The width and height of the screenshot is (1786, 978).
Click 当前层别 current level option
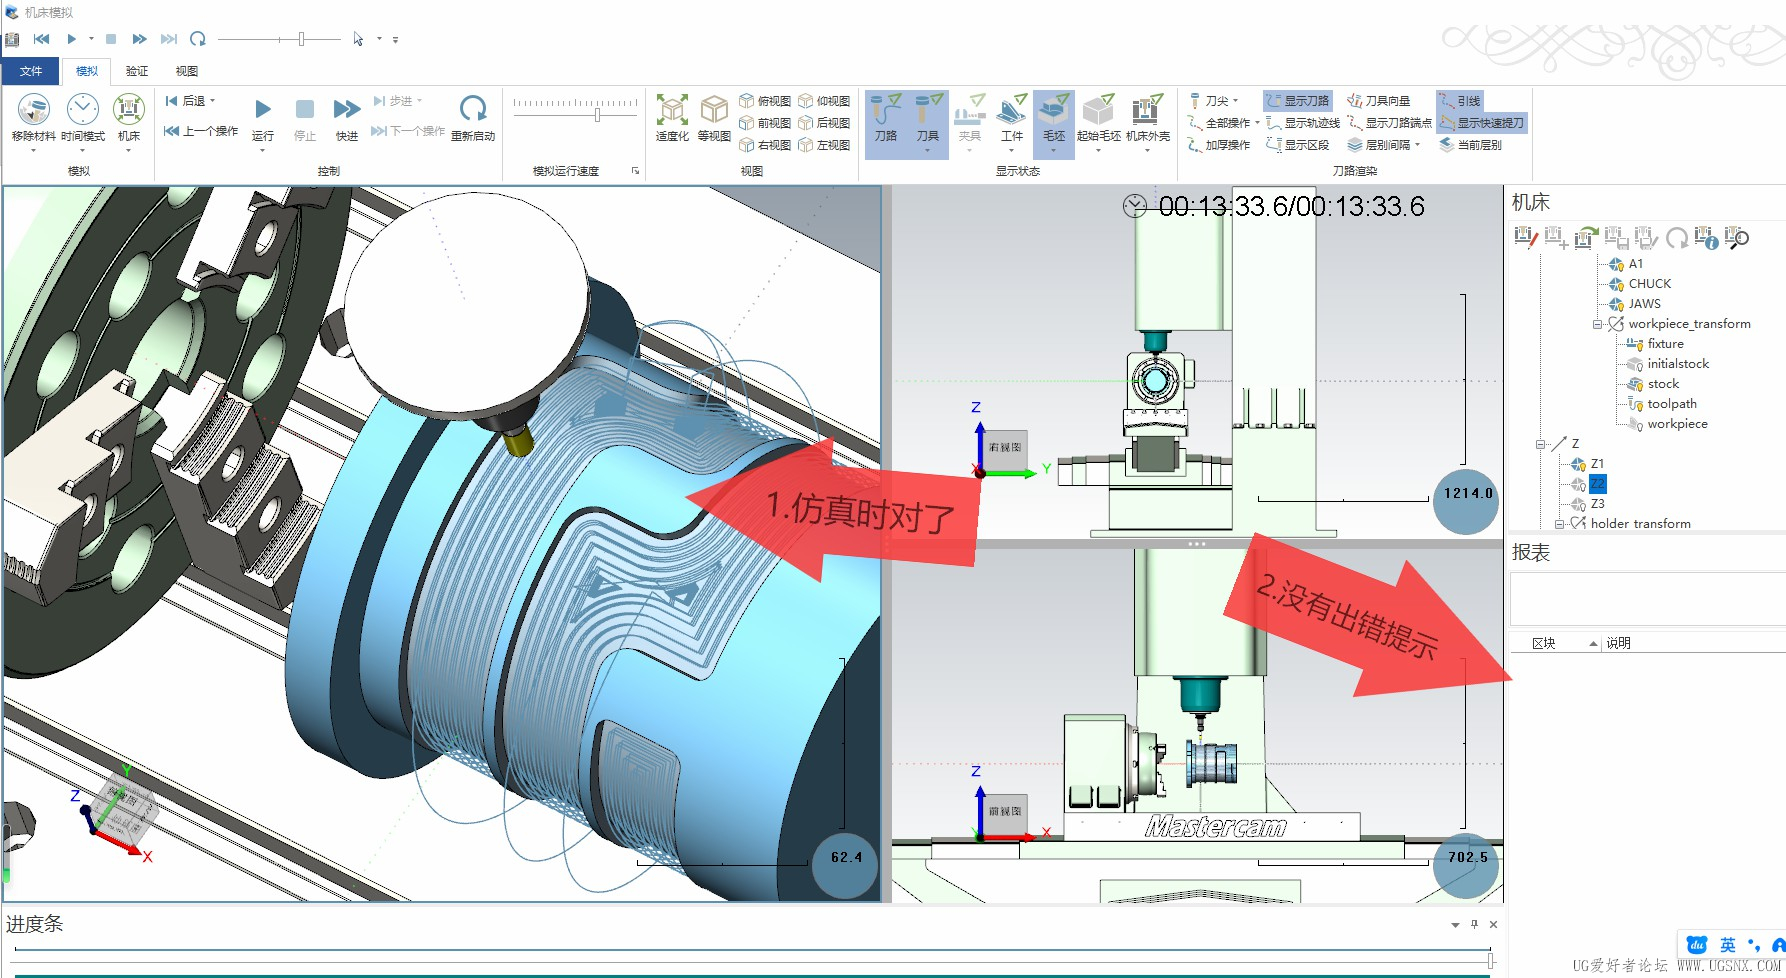(x=1470, y=145)
